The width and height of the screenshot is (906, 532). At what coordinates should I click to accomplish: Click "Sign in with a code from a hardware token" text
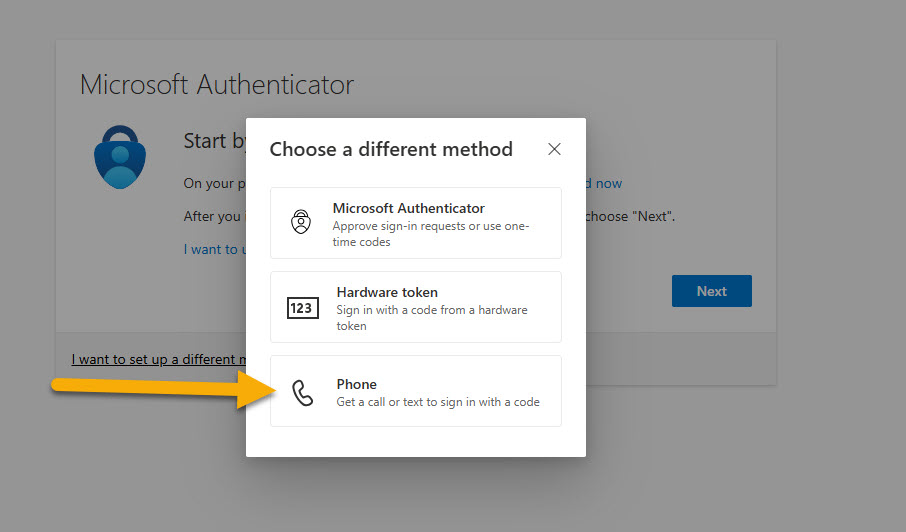(x=431, y=318)
